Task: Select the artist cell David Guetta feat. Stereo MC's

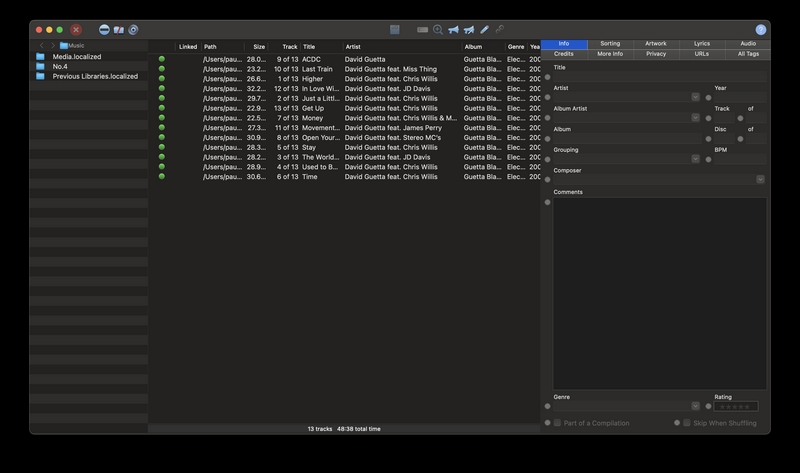Action: [x=392, y=137]
